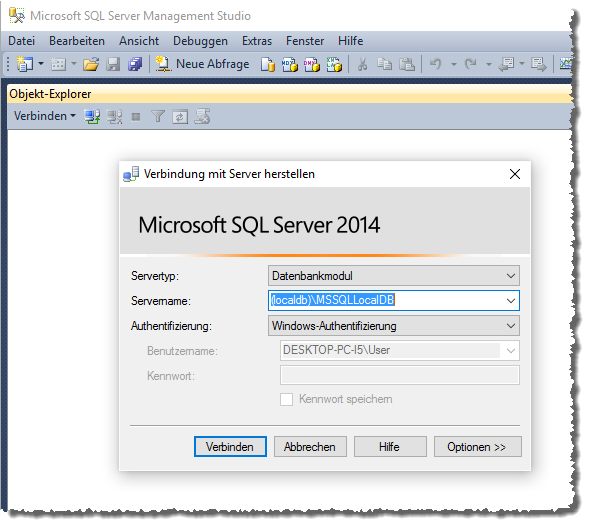The image size is (591, 528).
Task: Open the Debuggen menu
Action: click(x=201, y=41)
